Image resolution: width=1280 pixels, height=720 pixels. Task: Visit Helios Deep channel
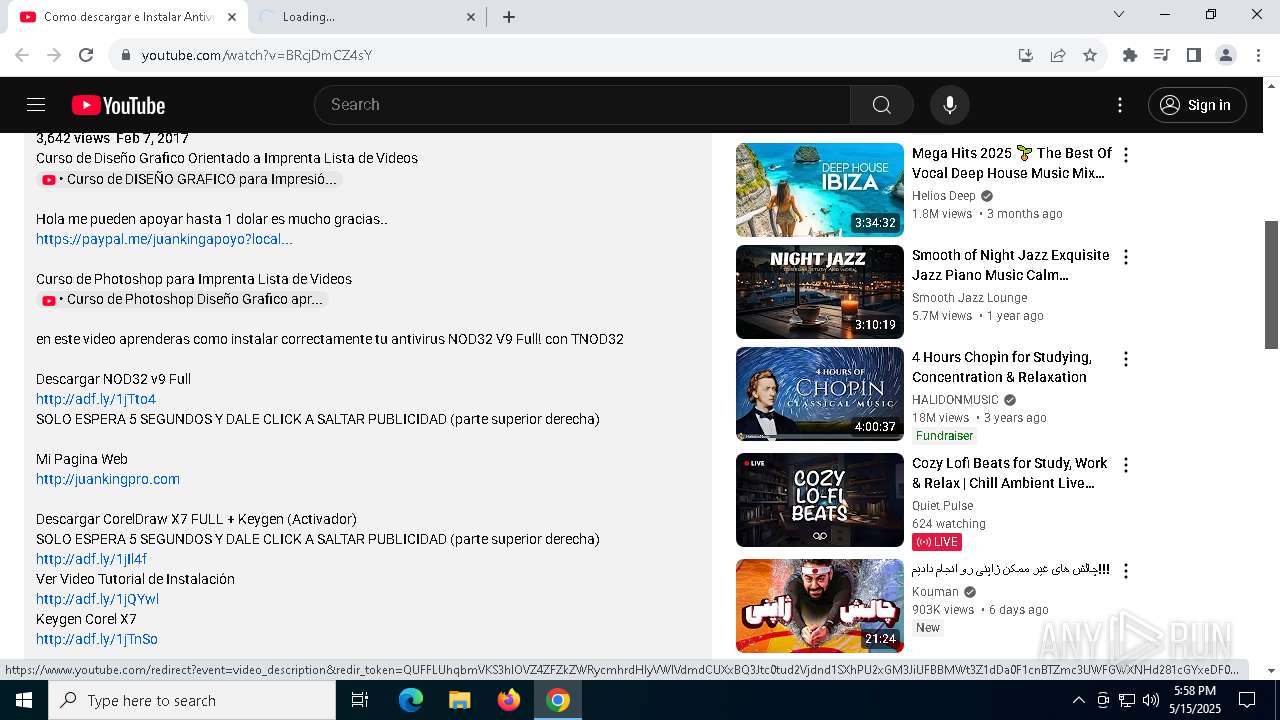click(x=943, y=196)
